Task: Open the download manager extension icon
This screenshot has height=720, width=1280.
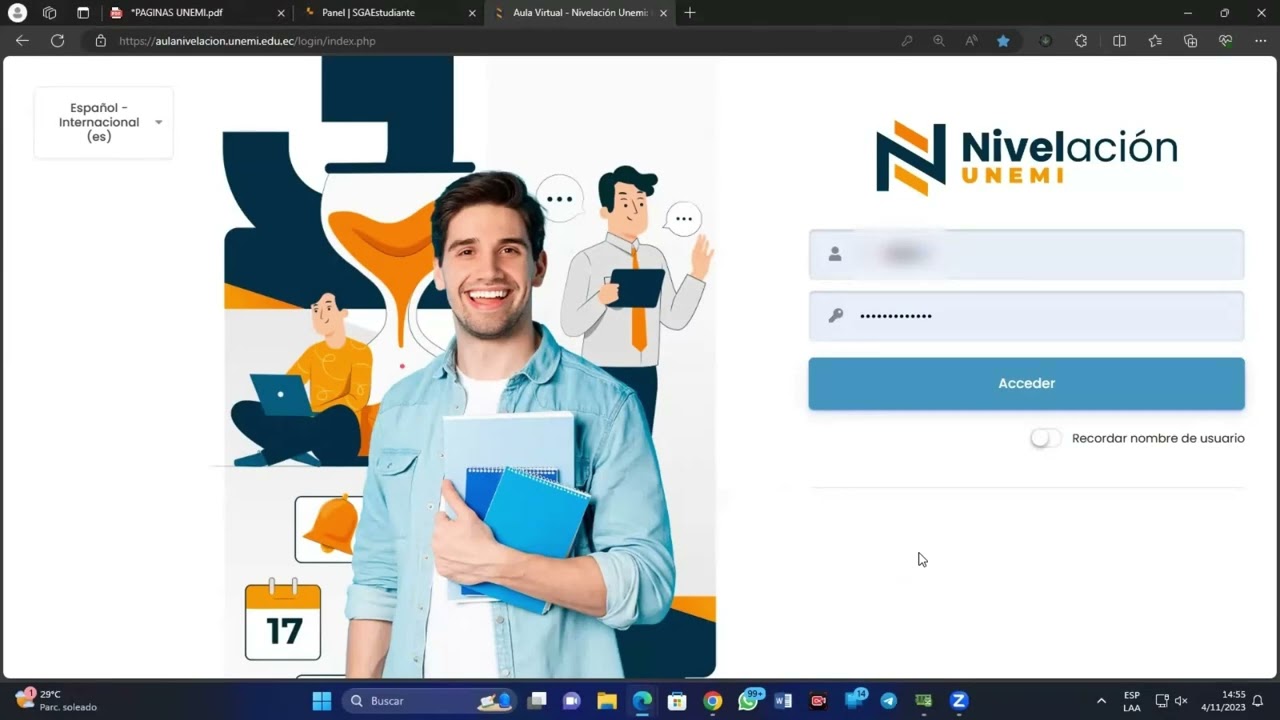Action: tap(1045, 41)
